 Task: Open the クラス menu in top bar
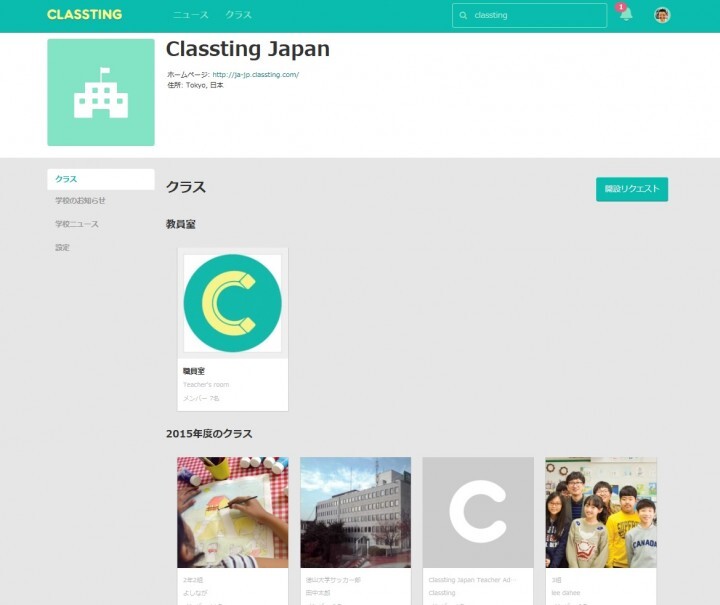[238, 15]
